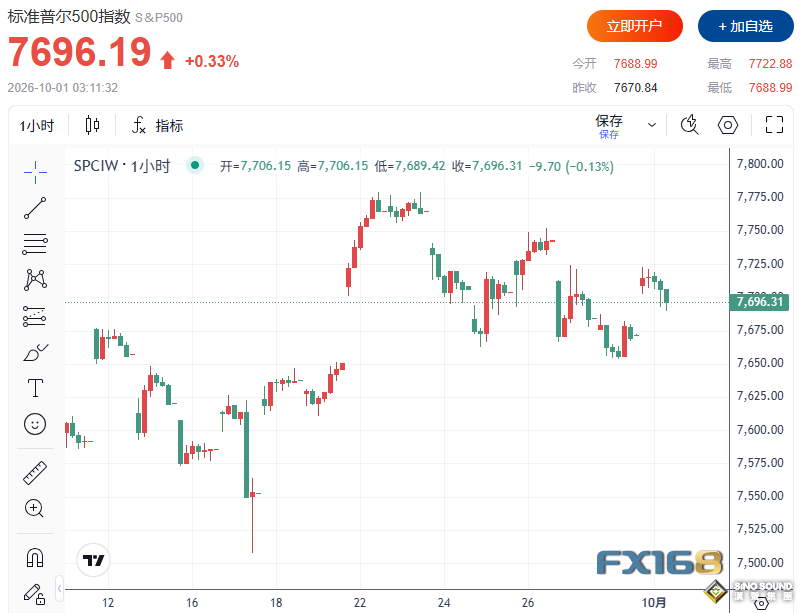The image size is (802, 613).
Task: Expand the 保存 layout dropdown arrow
Action: 652,125
